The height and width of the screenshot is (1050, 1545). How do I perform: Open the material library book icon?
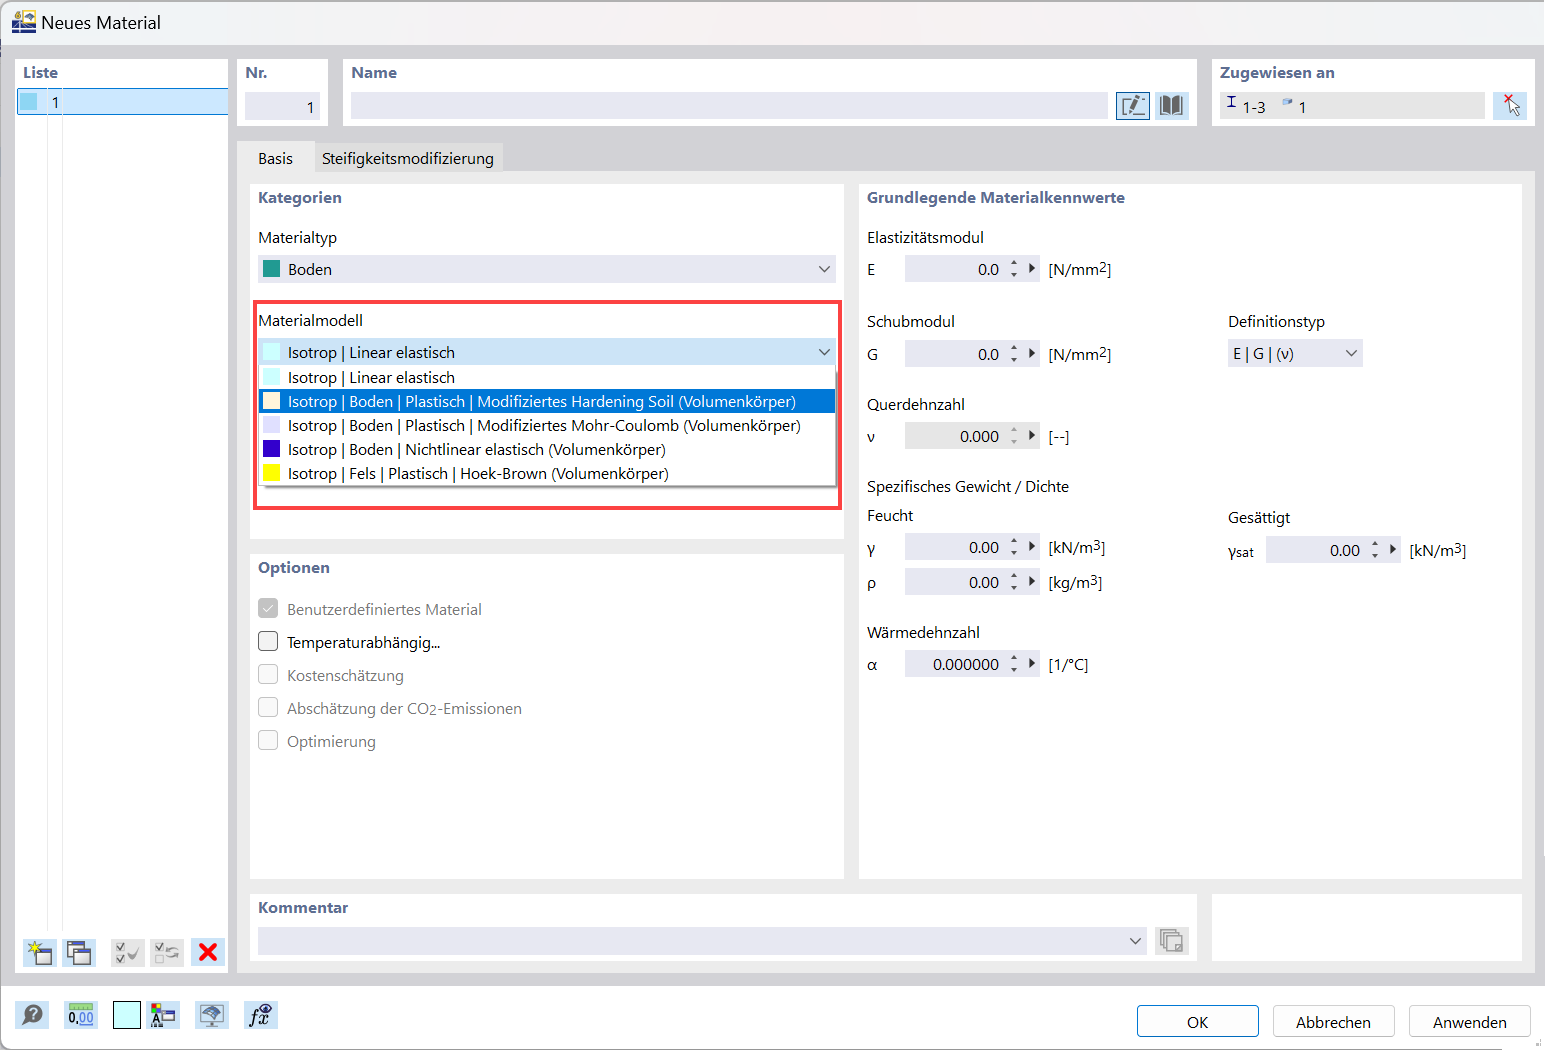pos(1172,106)
